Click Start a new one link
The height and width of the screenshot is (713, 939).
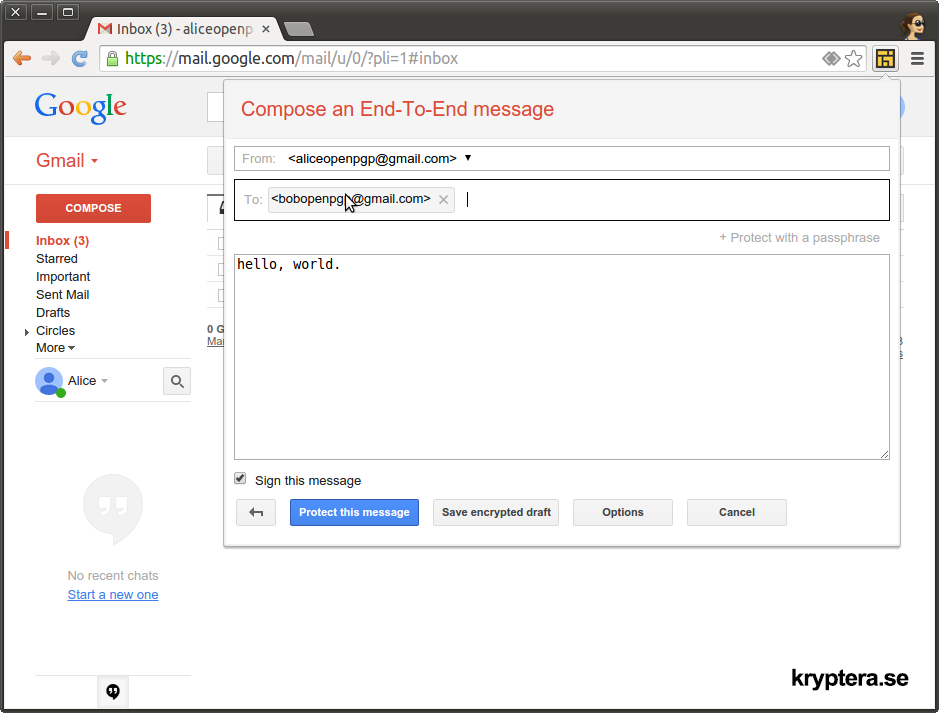(x=113, y=595)
